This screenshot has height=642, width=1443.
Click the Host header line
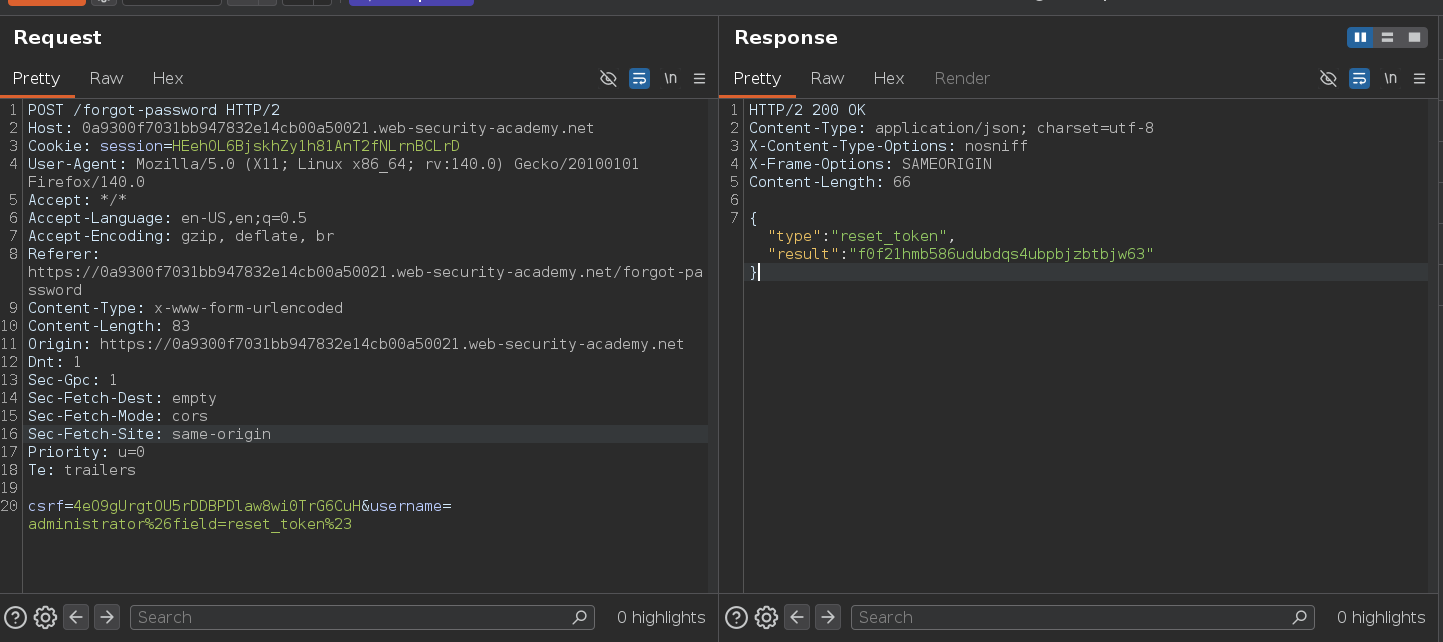point(311,128)
